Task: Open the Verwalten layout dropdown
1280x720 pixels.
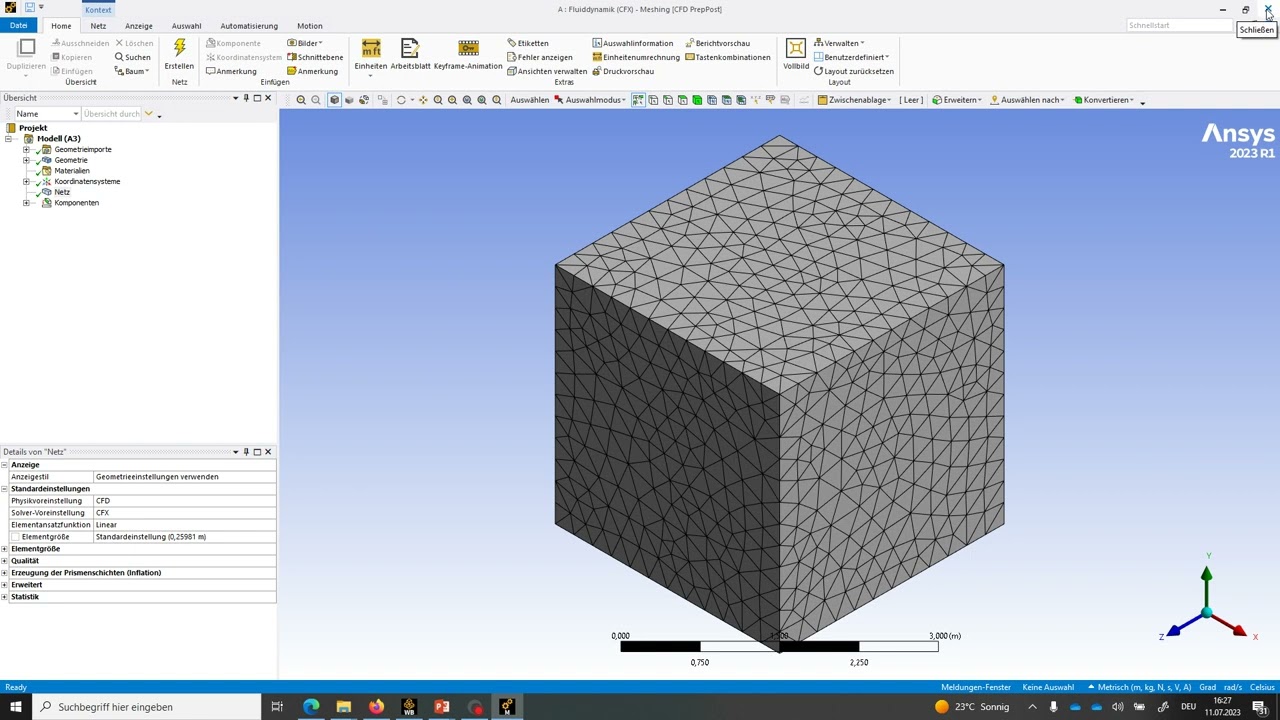Action: pyautogui.click(x=840, y=43)
